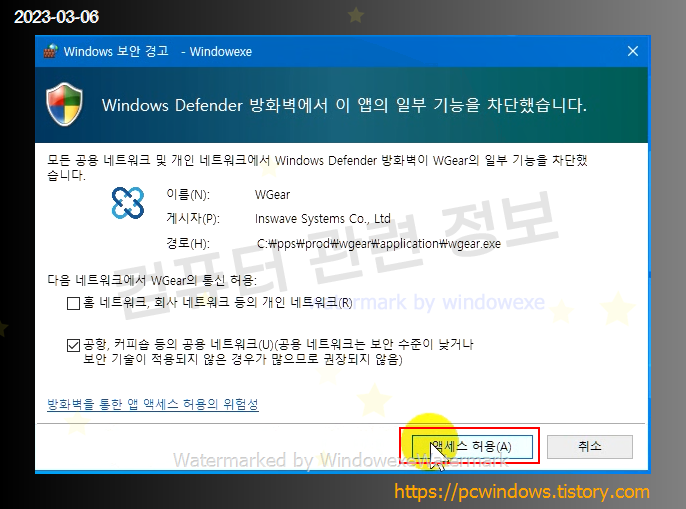686x509 pixels.
Task: Click the 취소 button
Action: point(590,446)
